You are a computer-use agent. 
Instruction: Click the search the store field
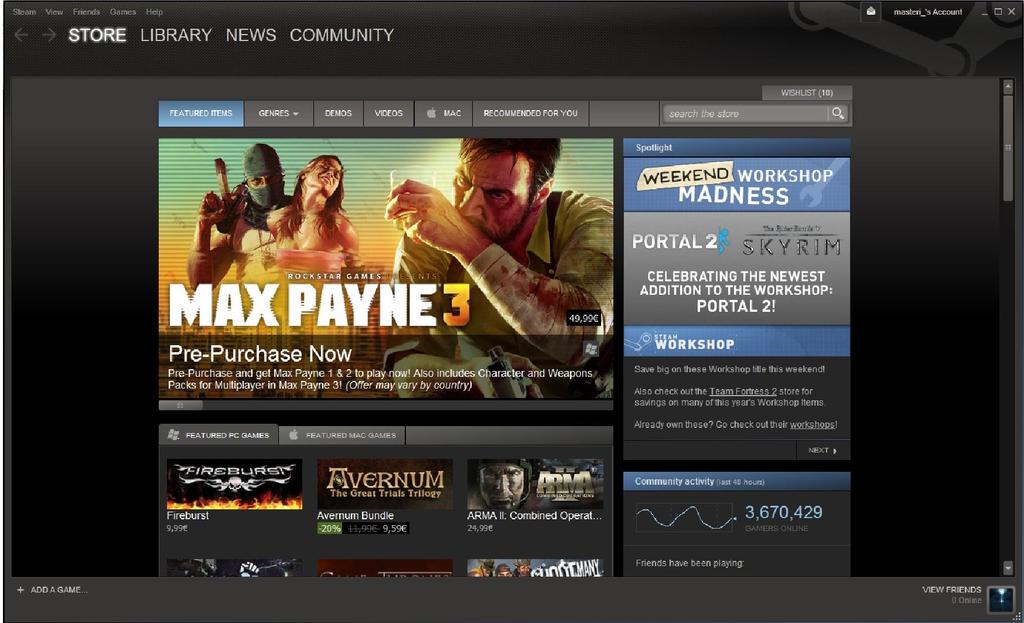[x=745, y=114]
